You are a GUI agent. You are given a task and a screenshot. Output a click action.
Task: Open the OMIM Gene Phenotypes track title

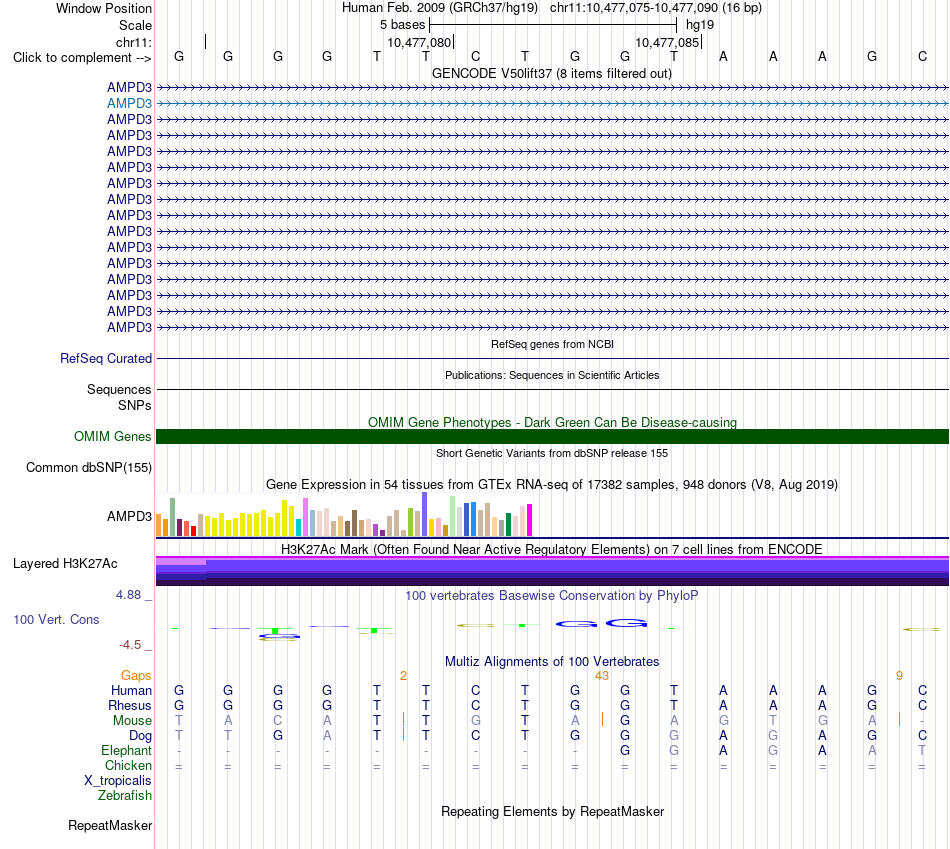(x=552, y=422)
